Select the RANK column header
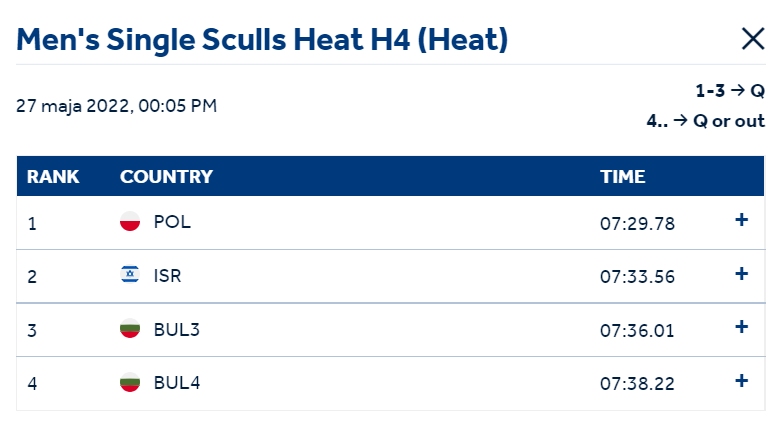The height and width of the screenshot is (426, 776). pos(53,177)
